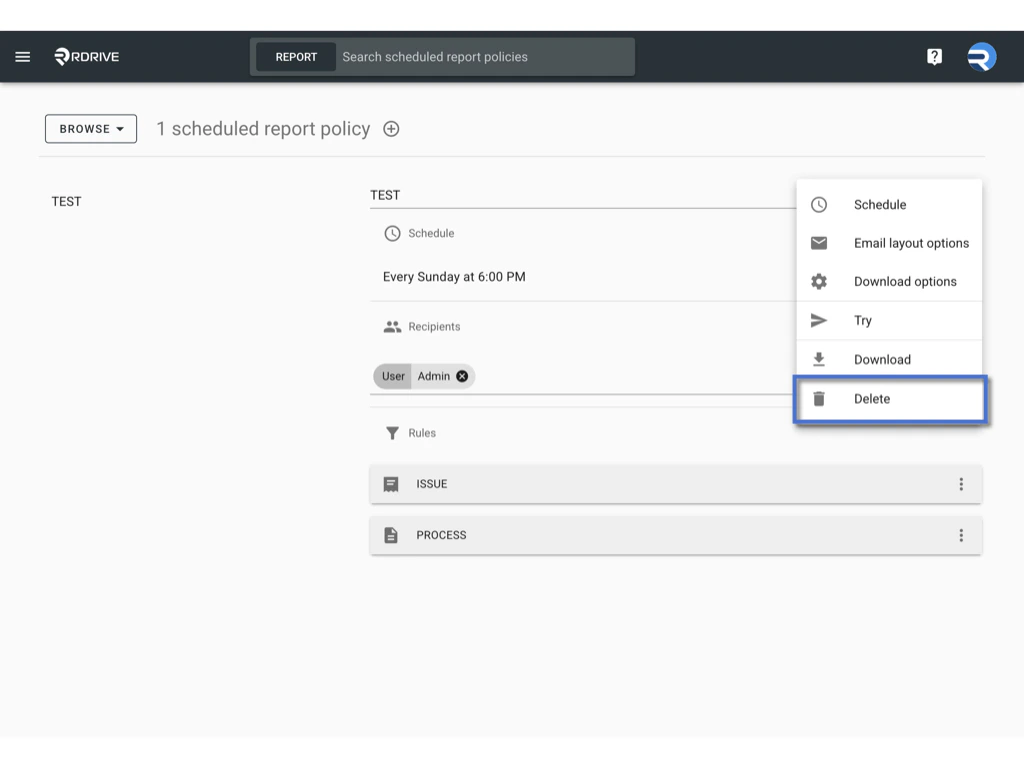
Task: Click the Rules filter funnel icon
Action: [x=392, y=432]
